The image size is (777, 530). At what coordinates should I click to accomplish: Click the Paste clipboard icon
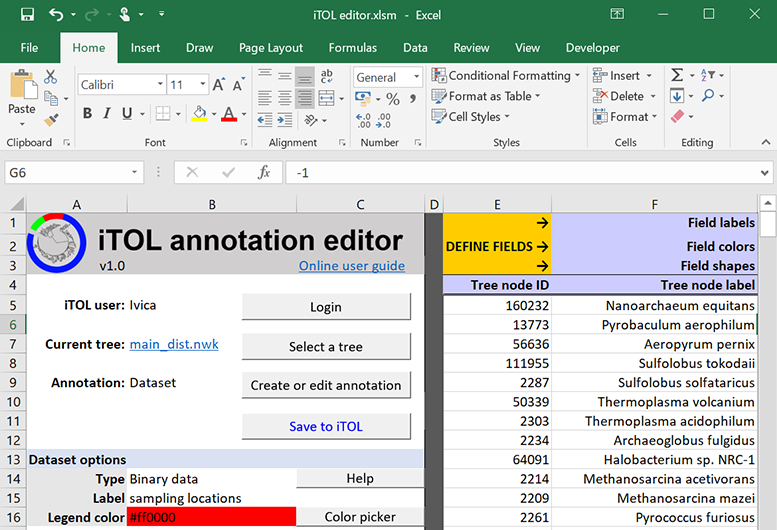click(23, 85)
